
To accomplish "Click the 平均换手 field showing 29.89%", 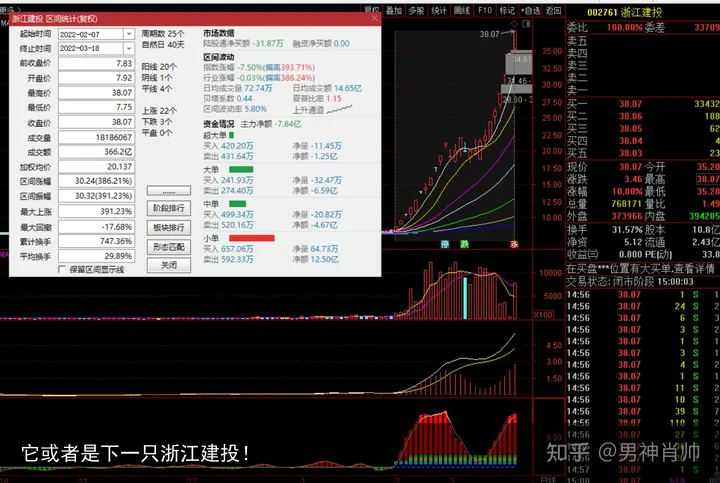I will (x=96, y=256).
